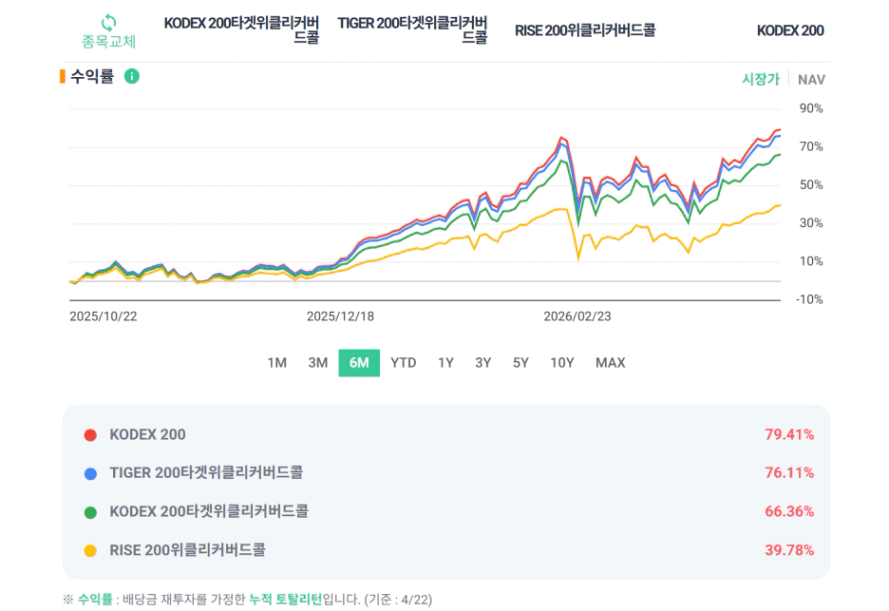This screenshot has width=889, height=611.
Task: Click the 79.41% return value
Action: pos(789,435)
